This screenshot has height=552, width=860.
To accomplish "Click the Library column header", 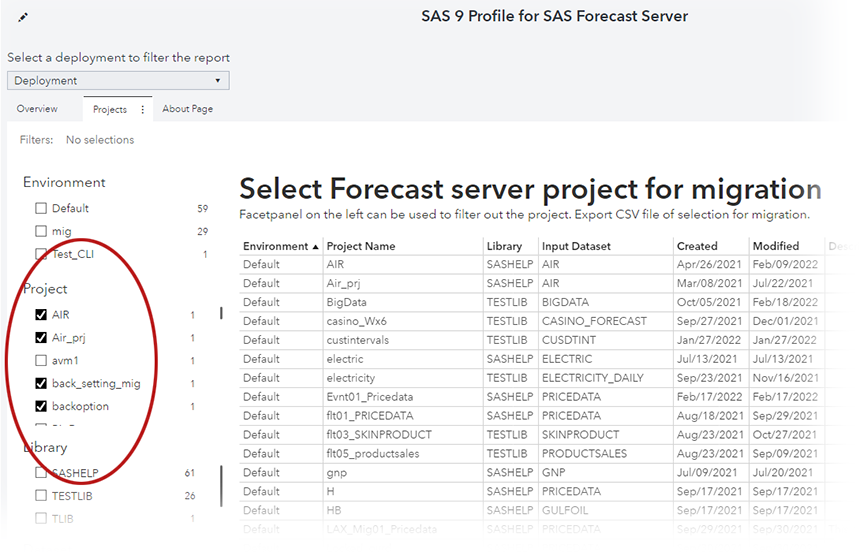I will coord(504,246).
